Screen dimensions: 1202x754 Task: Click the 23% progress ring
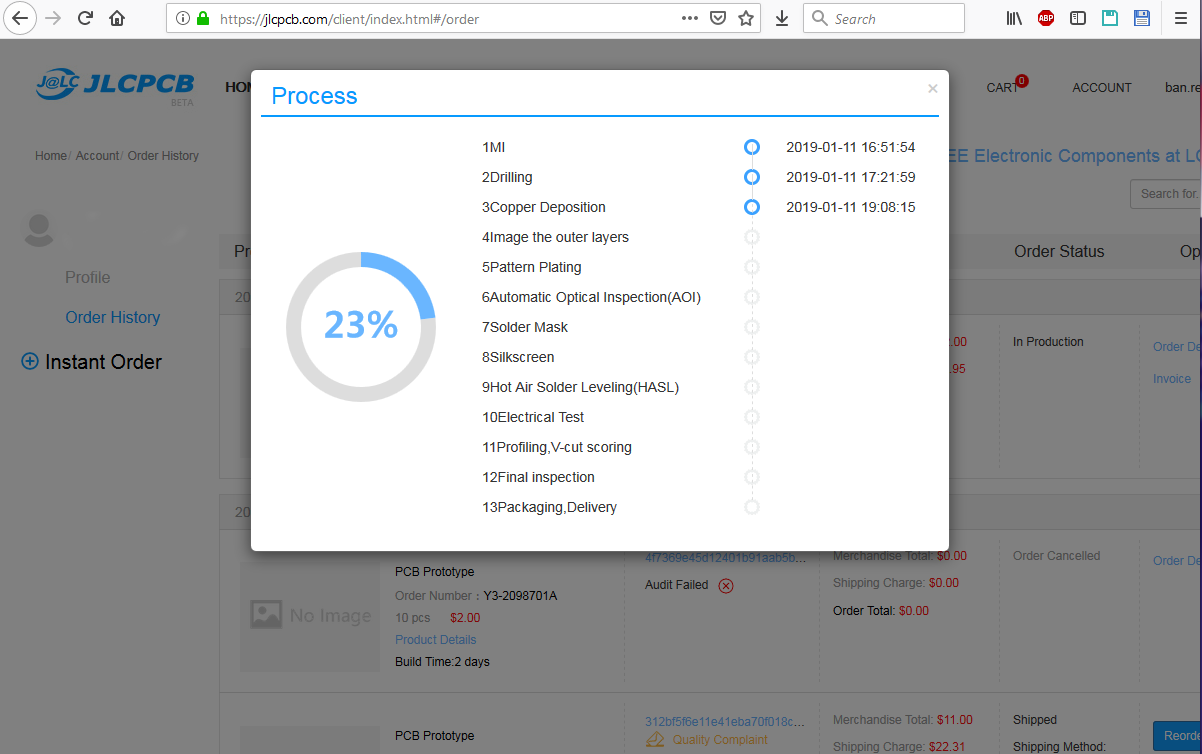tap(360, 326)
